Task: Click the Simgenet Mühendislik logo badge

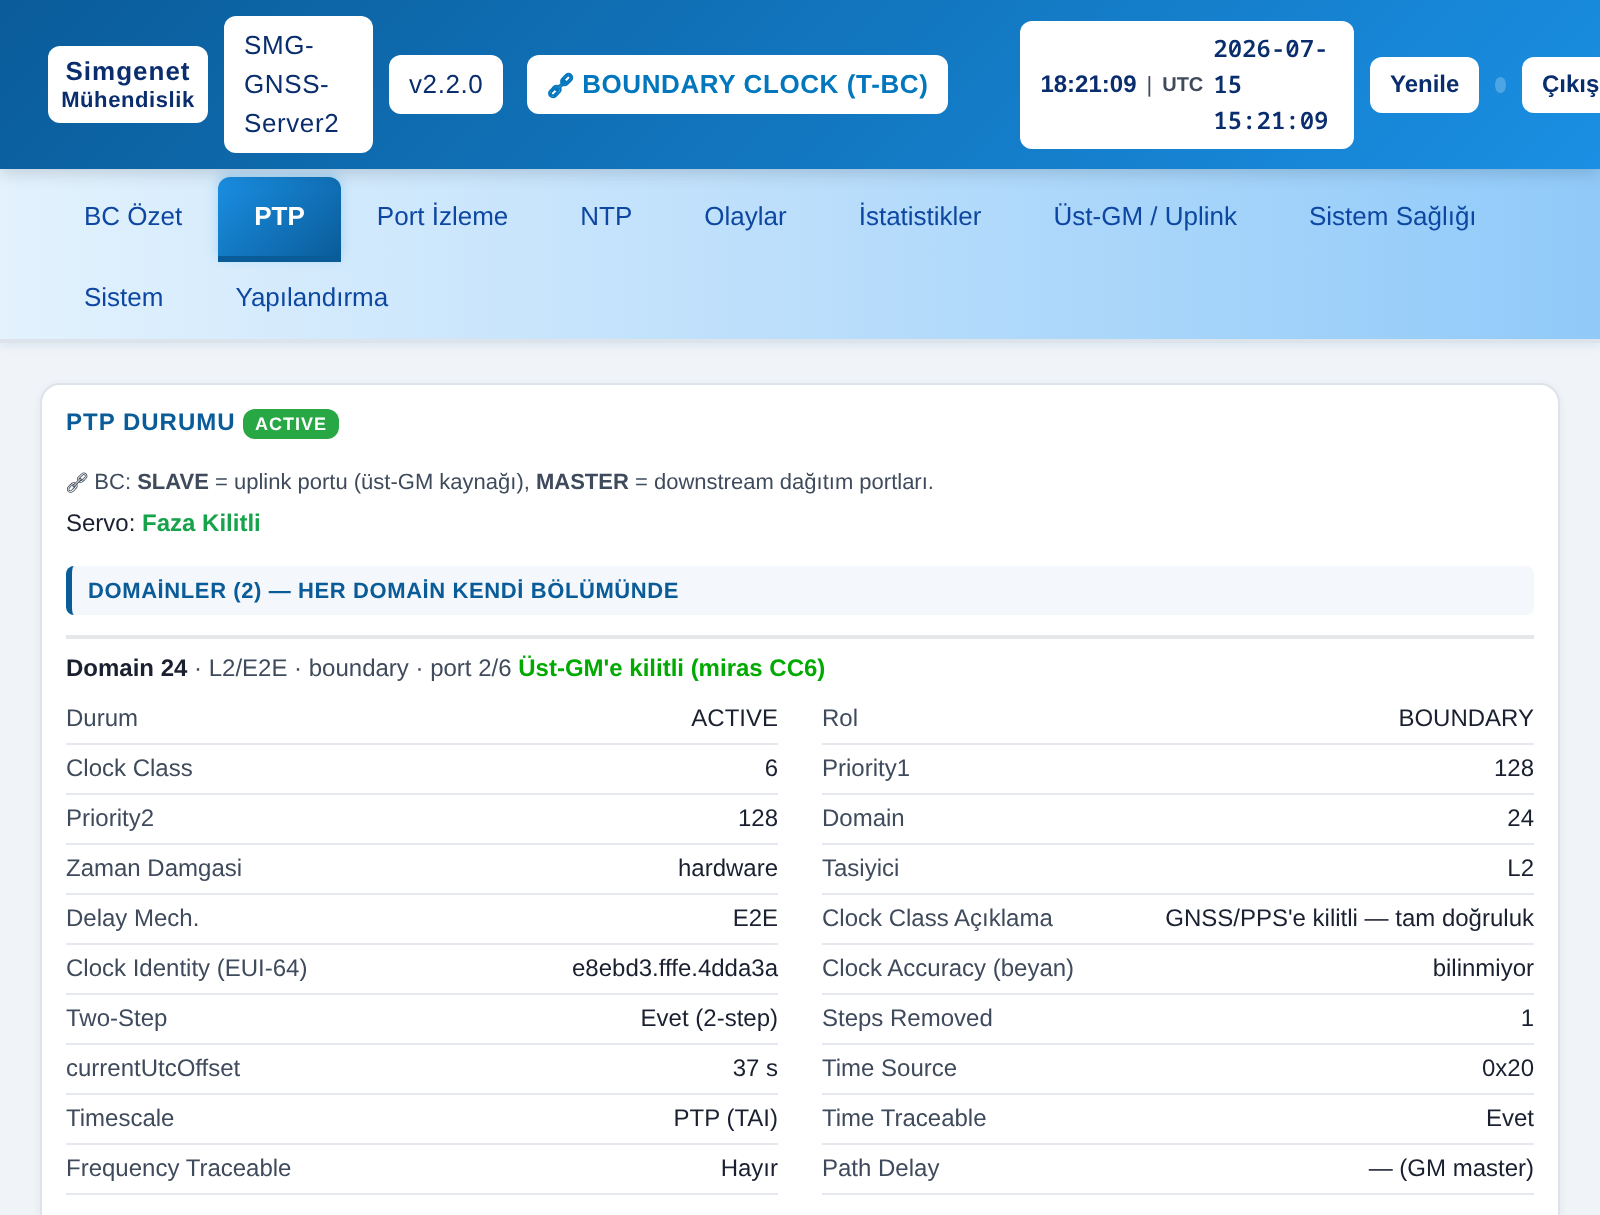Action: [128, 85]
